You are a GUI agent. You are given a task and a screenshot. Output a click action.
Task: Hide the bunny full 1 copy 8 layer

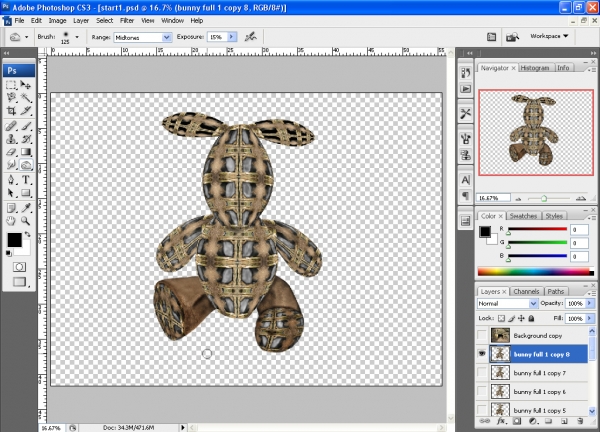482,354
